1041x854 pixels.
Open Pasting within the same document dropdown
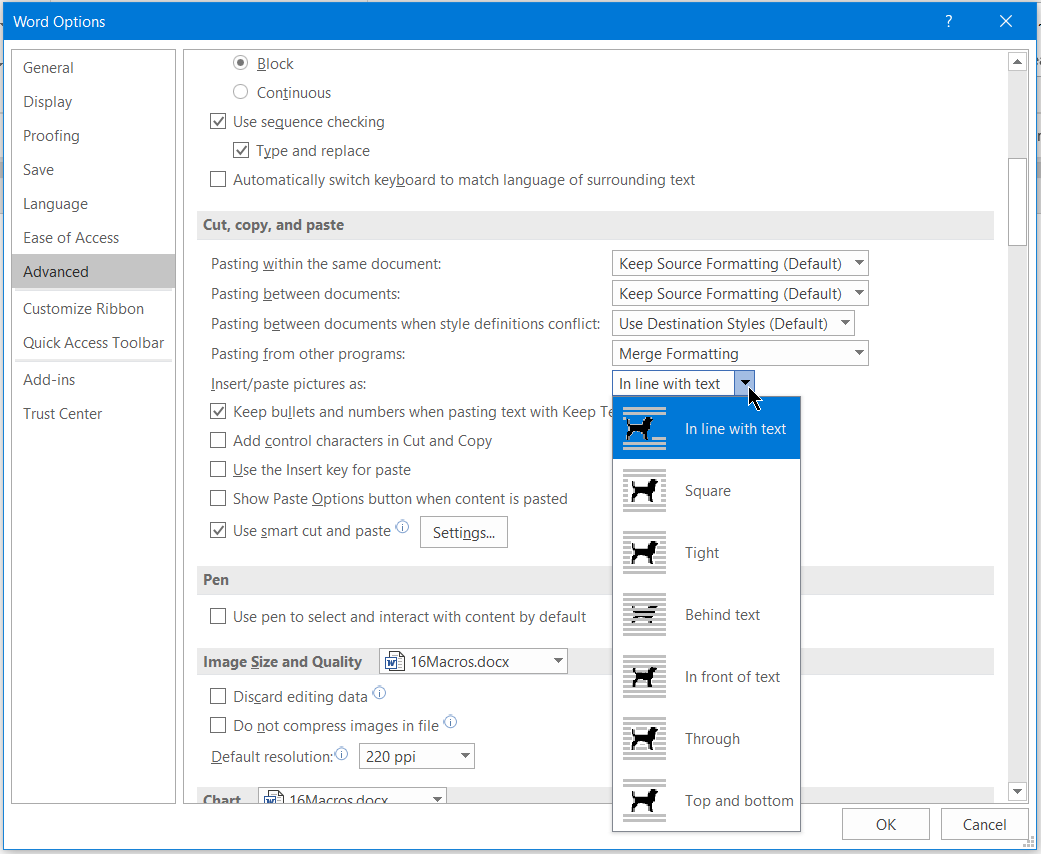point(740,264)
